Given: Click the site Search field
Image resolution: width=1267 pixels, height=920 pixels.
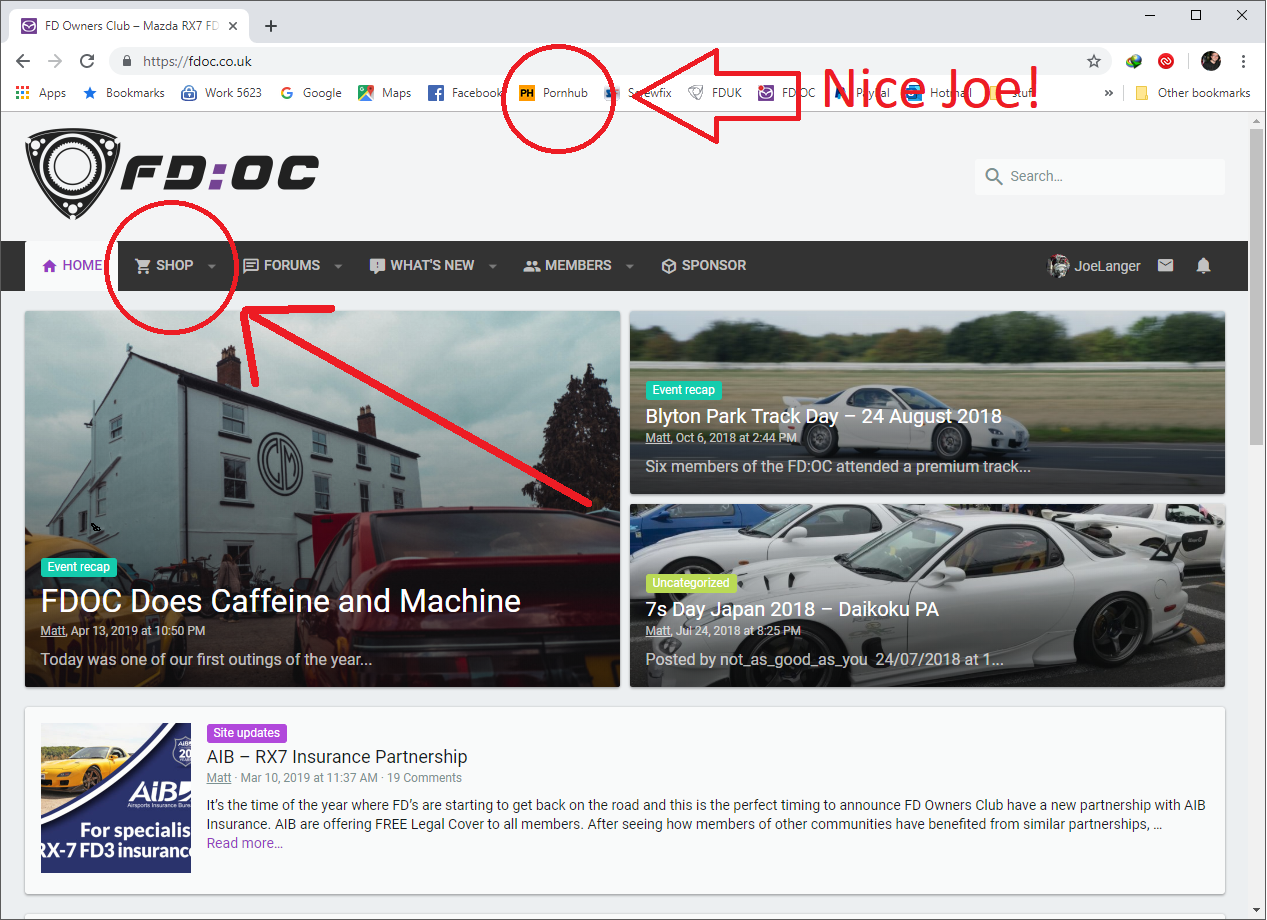Looking at the screenshot, I should click(x=1100, y=176).
